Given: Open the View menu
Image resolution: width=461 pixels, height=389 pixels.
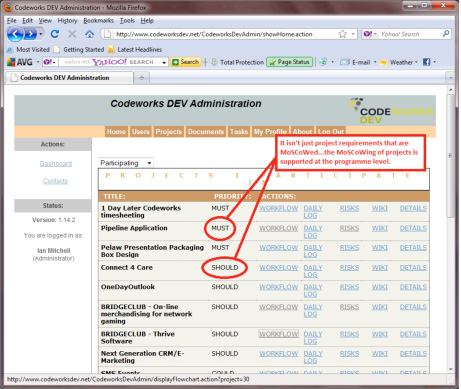Looking at the screenshot, I should pos(45,21).
